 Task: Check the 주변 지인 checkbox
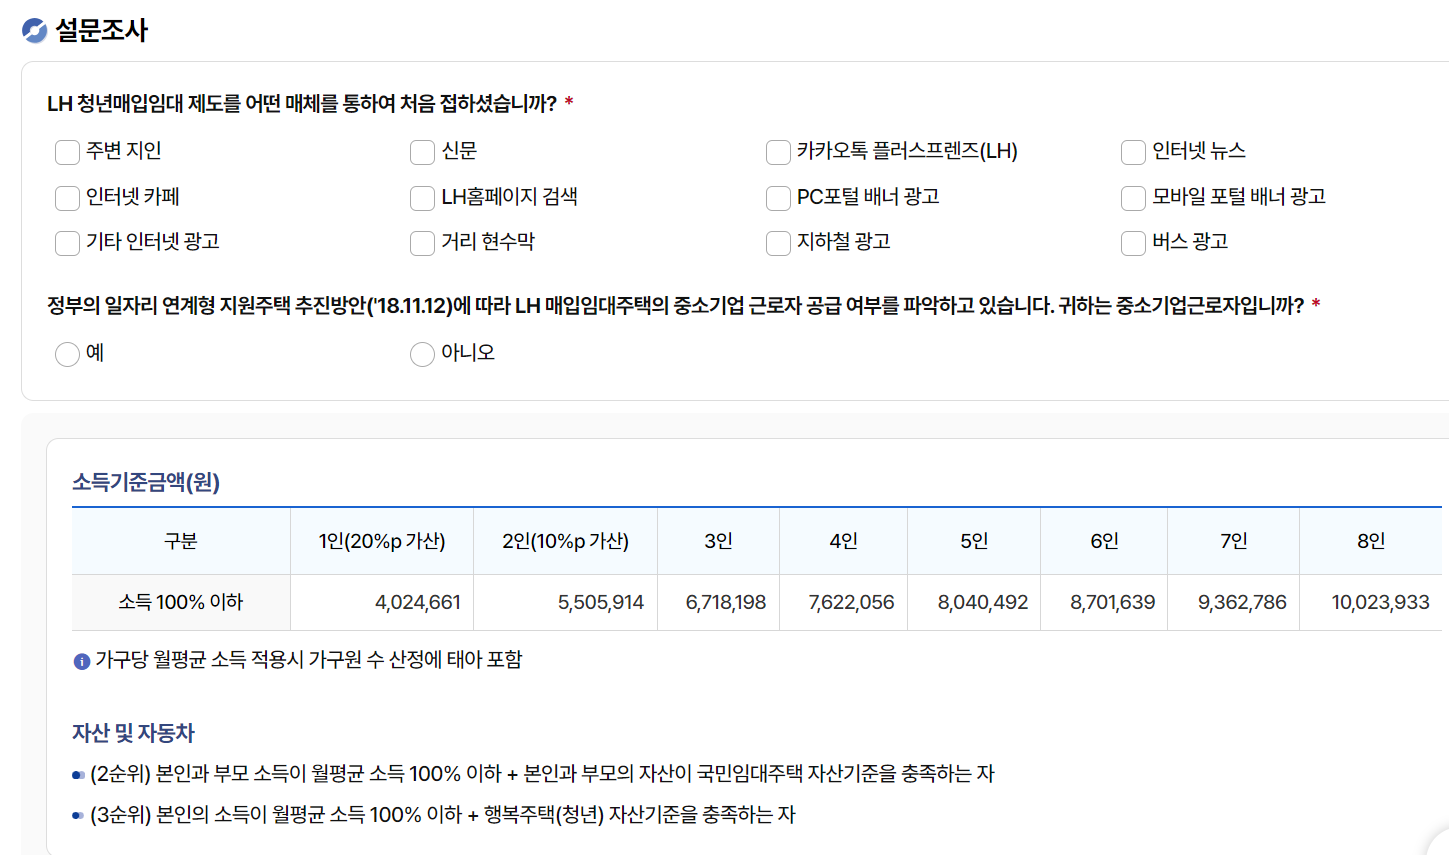67,152
